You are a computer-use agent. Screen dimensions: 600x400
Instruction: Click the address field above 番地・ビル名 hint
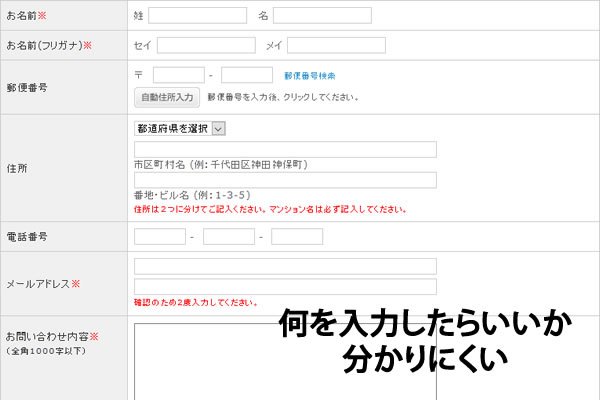point(285,180)
